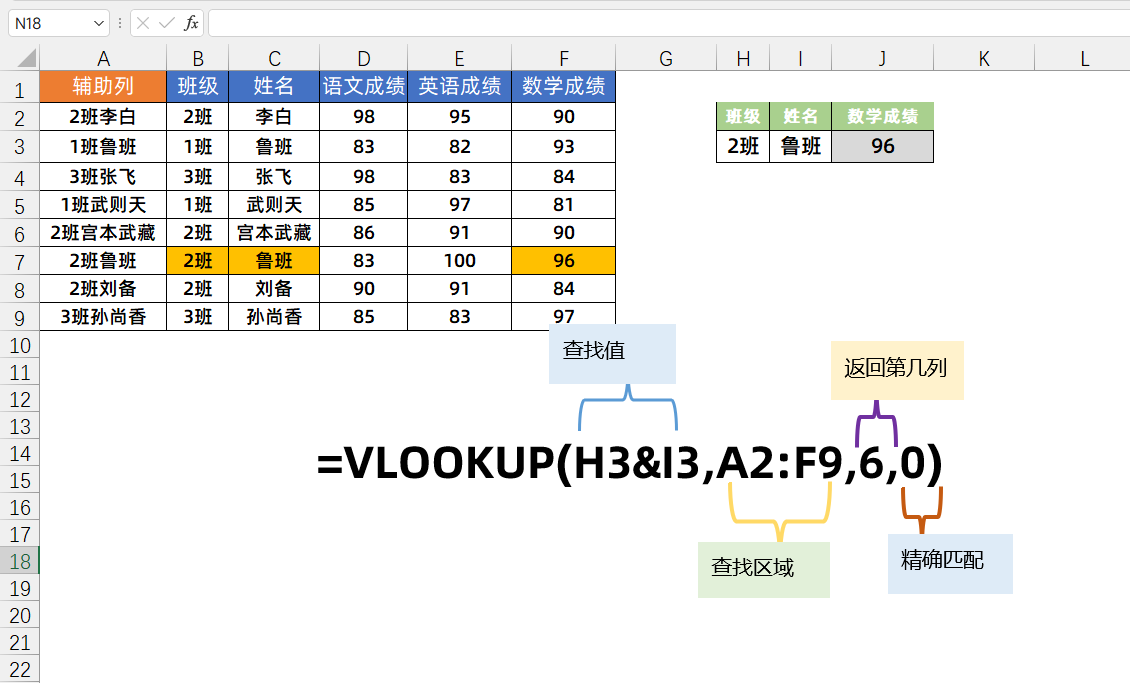Select the highlighted 鲁班 cell in column C

(x=274, y=261)
